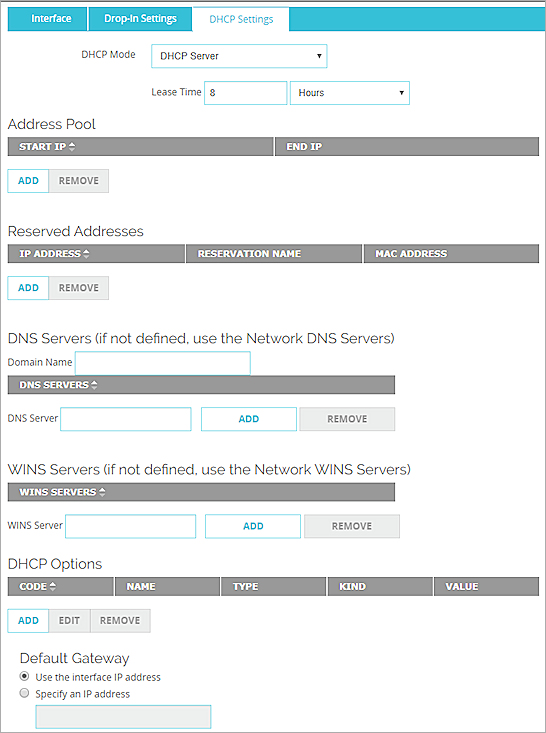Viewport: 546px width, 733px height.
Task: Click the TYPE column header in DHCP Options
Action: click(273, 586)
